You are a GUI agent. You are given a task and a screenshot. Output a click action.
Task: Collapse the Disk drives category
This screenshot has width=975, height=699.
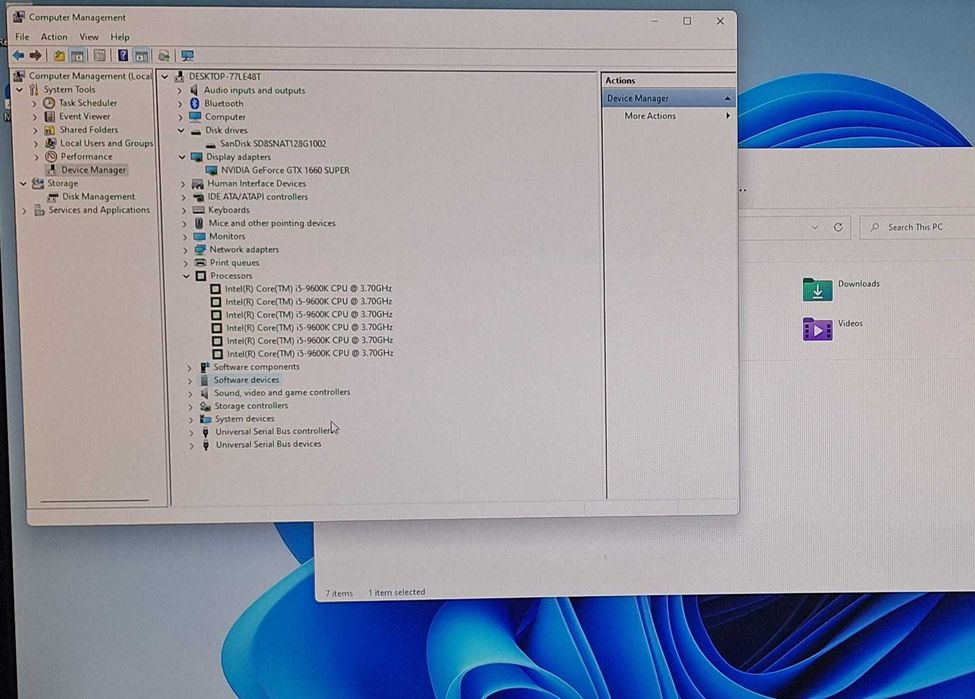click(181, 130)
